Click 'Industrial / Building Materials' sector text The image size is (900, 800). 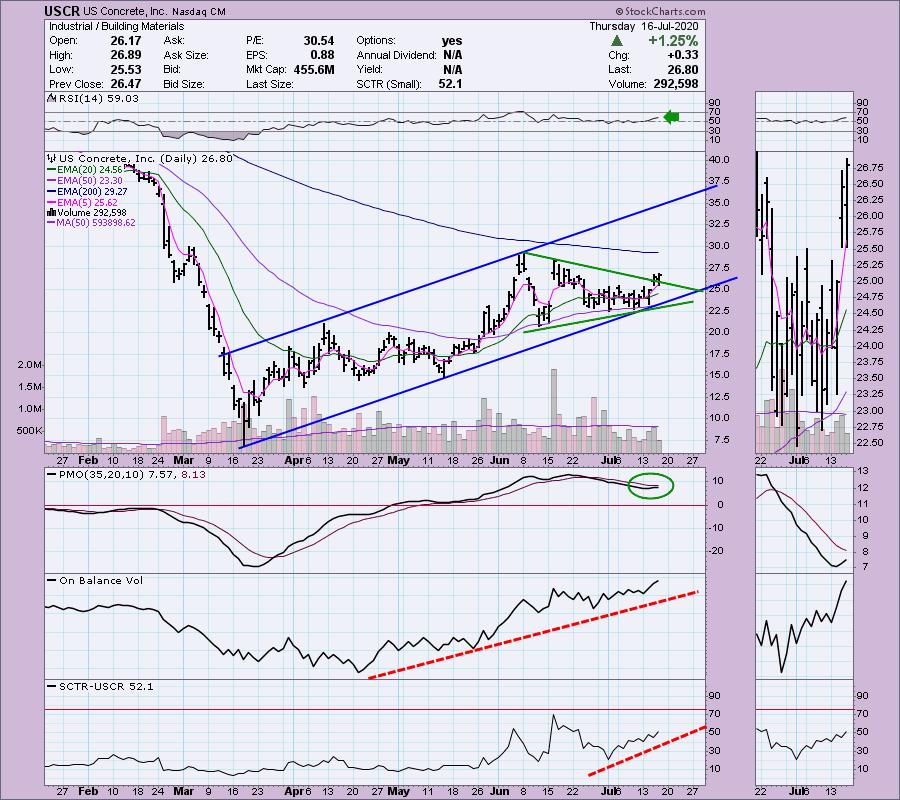[117, 26]
